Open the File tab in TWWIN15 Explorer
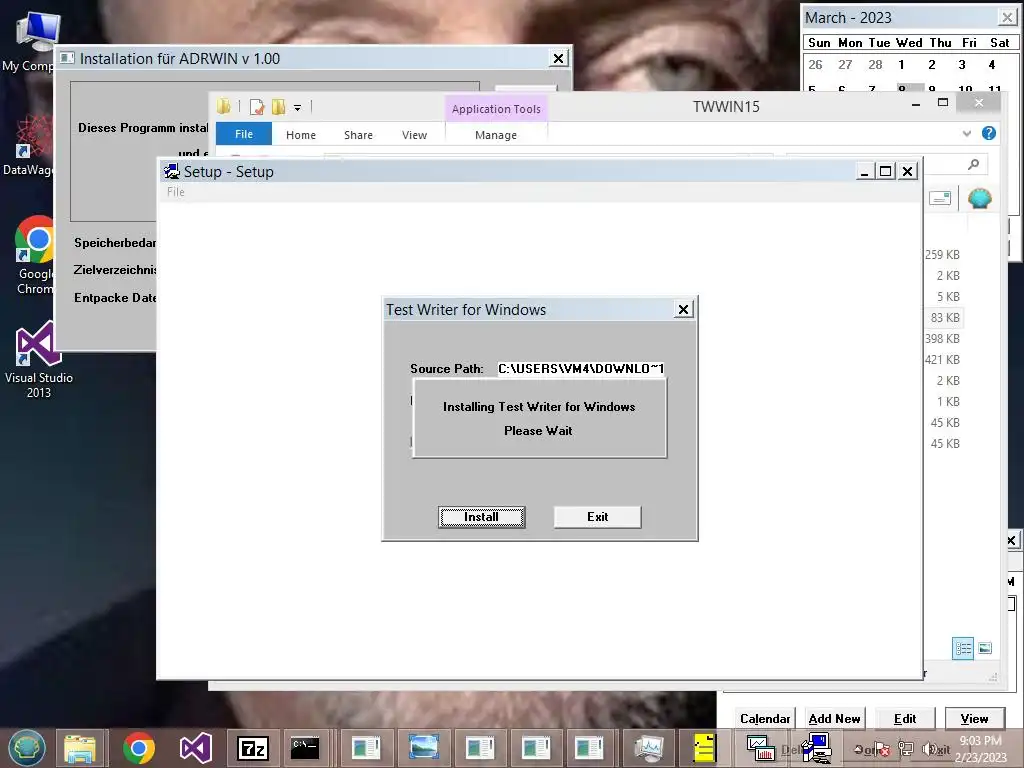Image resolution: width=1024 pixels, height=768 pixels. point(244,134)
